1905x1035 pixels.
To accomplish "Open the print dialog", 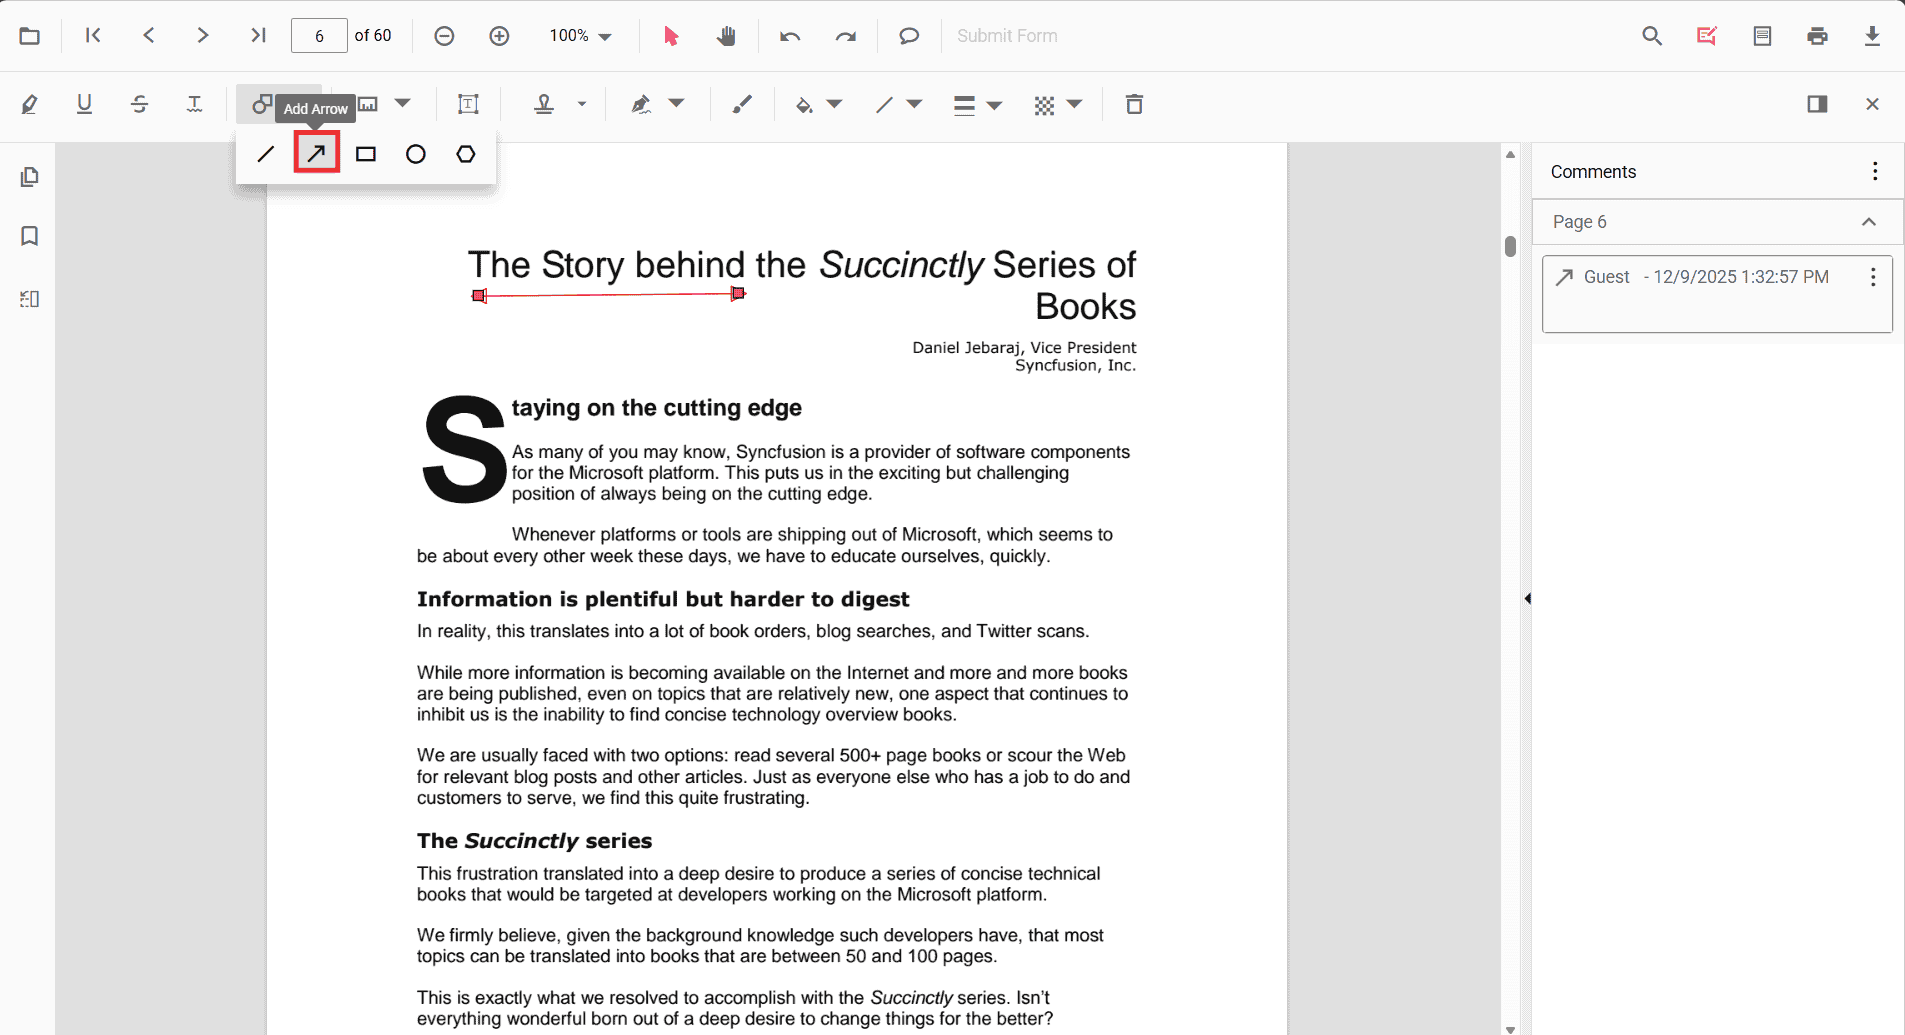I will (x=1817, y=35).
